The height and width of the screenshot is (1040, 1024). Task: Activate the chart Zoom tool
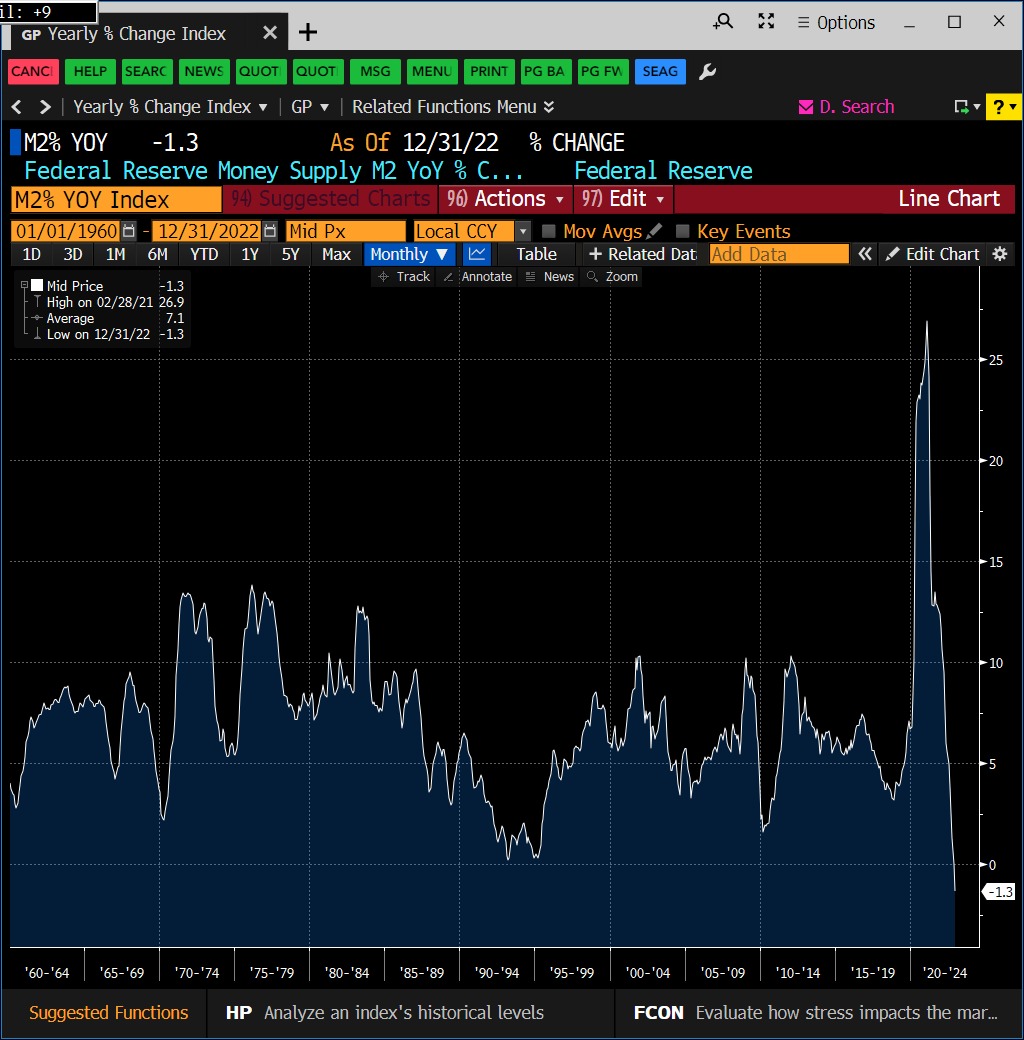pyautogui.click(x=612, y=277)
